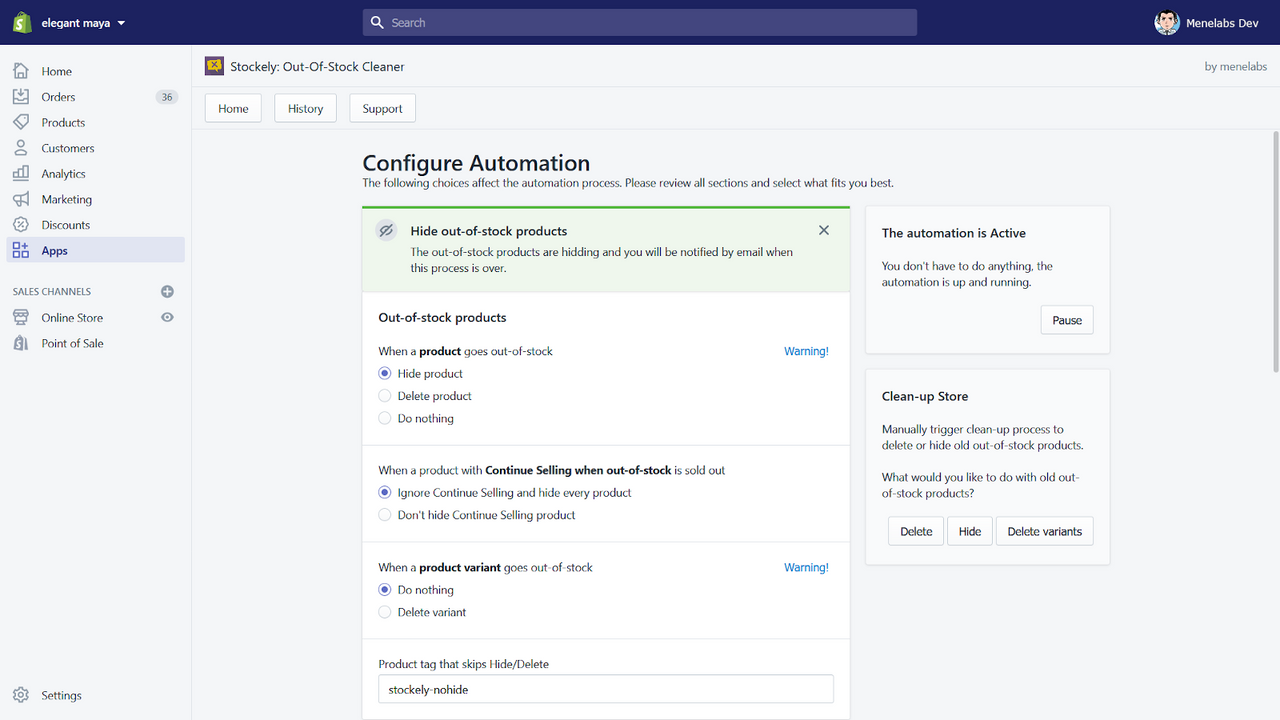
Task: Open the Support tab
Action: pos(382,109)
